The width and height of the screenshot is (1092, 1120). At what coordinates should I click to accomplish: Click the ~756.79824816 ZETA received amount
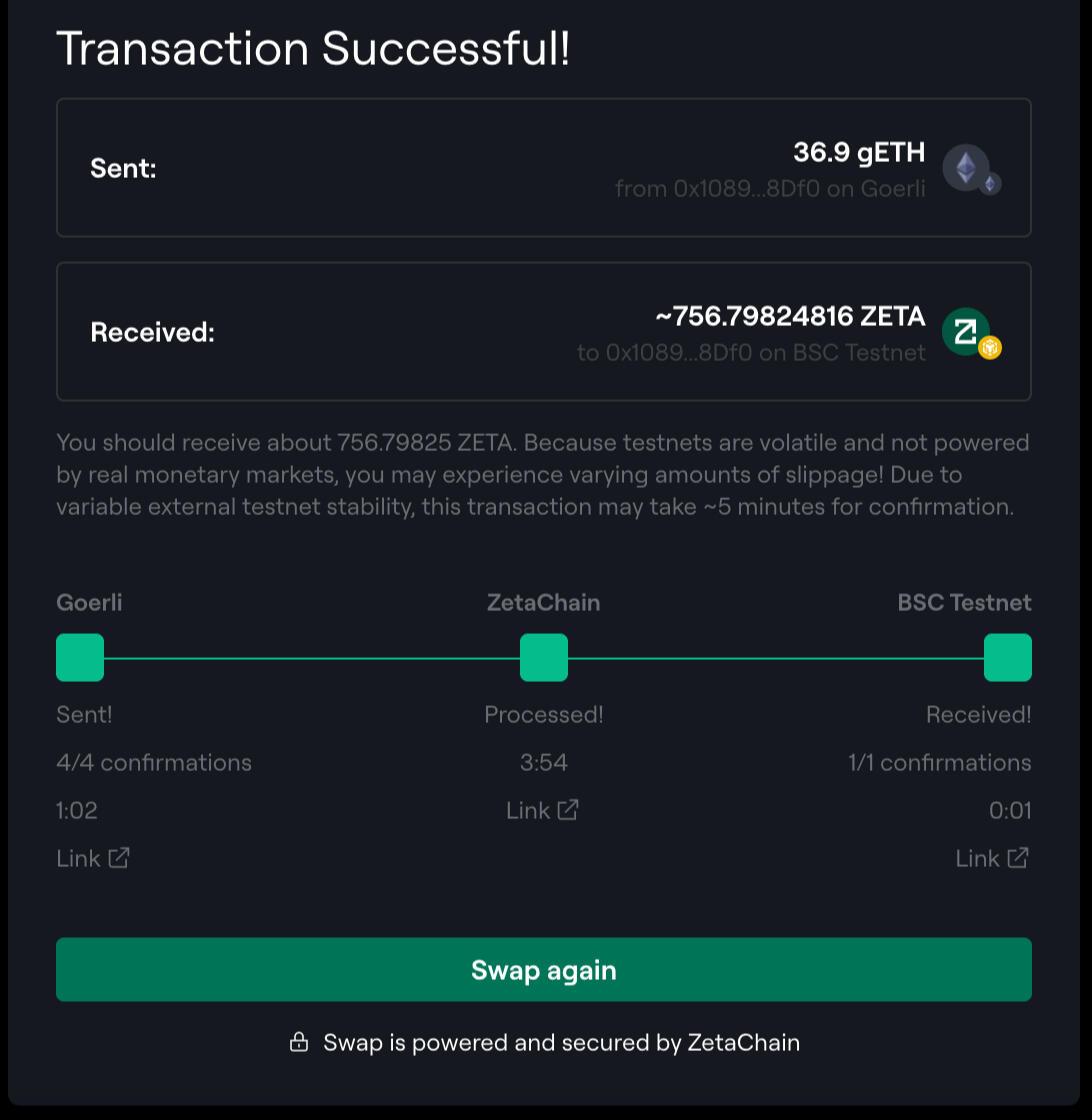pyautogui.click(x=790, y=316)
